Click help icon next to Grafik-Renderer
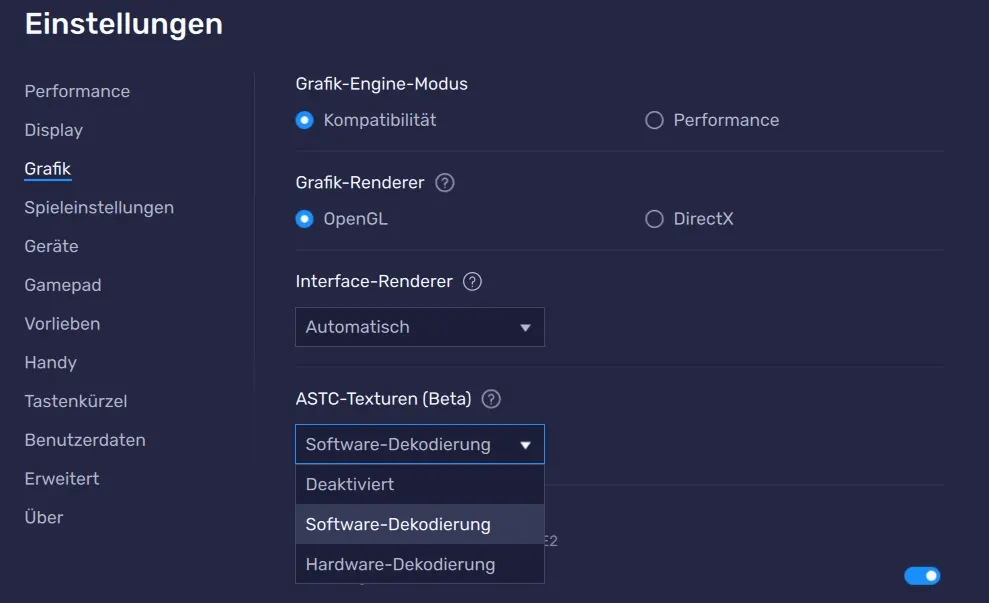The image size is (989, 603). click(445, 183)
